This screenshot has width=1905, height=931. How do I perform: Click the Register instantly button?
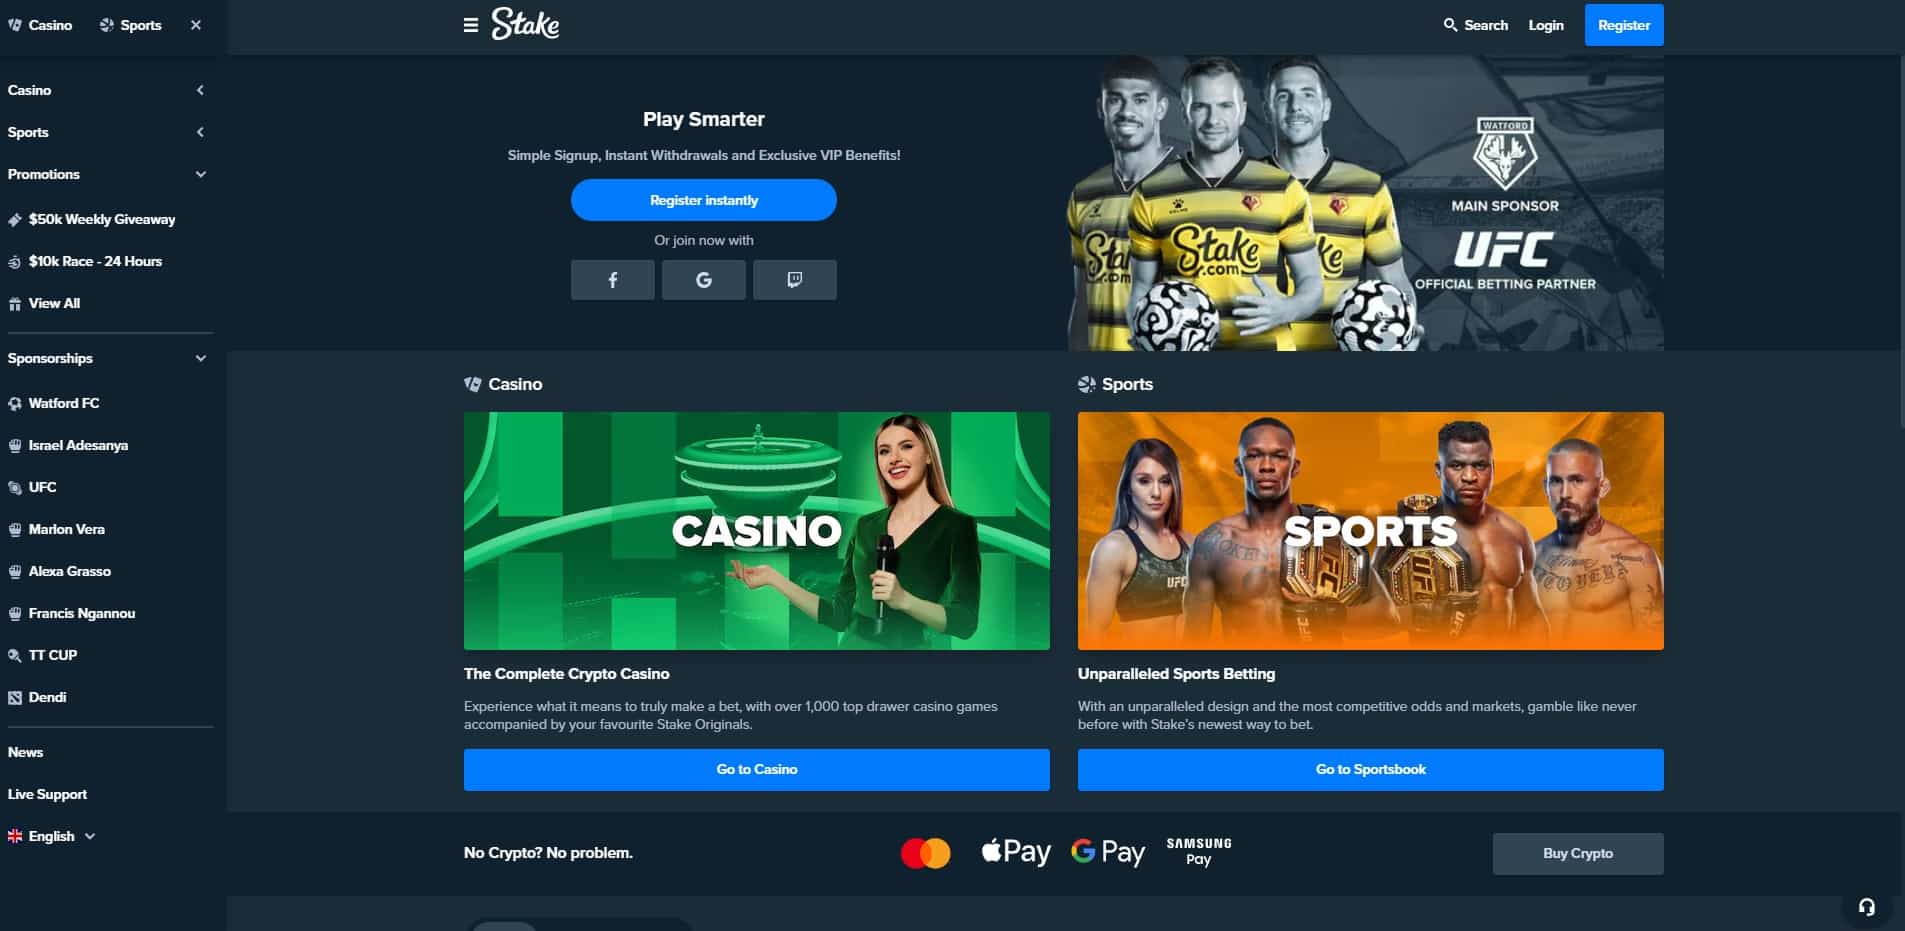point(703,200)
